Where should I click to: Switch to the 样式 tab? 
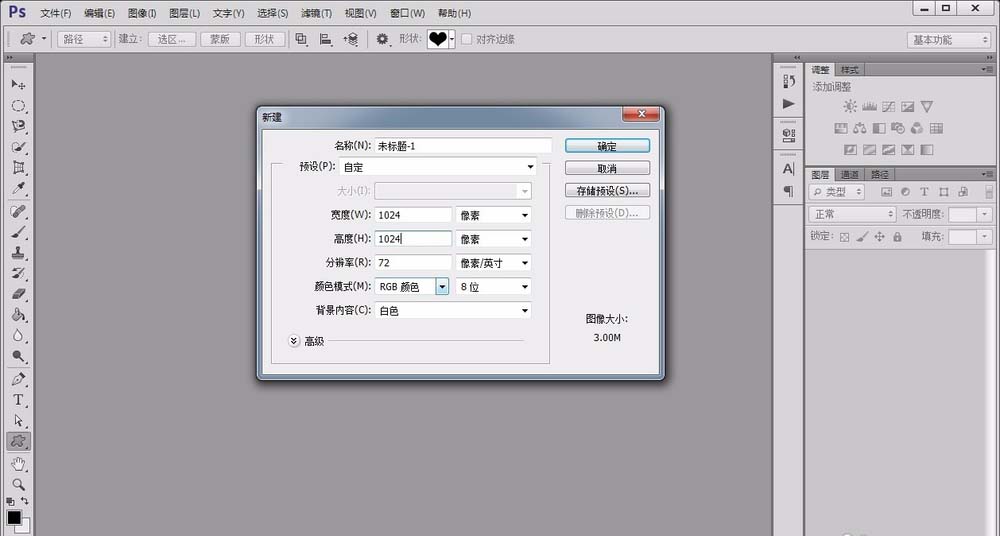[x=849, y=70]
